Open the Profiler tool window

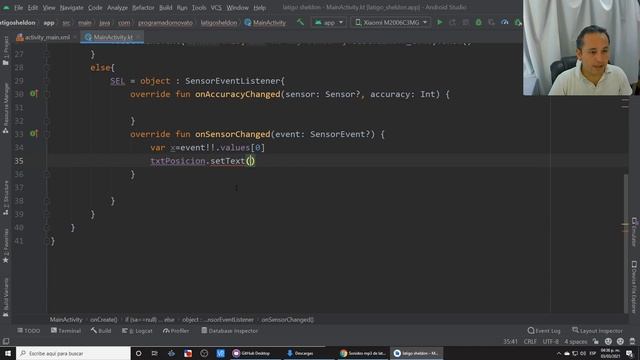point(176,331)
